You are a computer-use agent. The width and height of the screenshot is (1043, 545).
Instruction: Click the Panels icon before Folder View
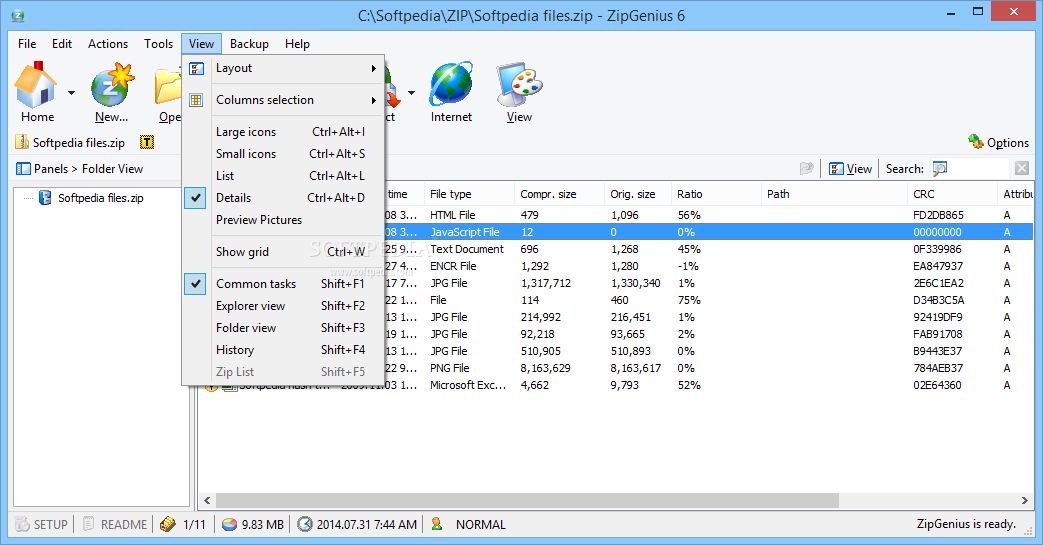(x=23, y=168)
